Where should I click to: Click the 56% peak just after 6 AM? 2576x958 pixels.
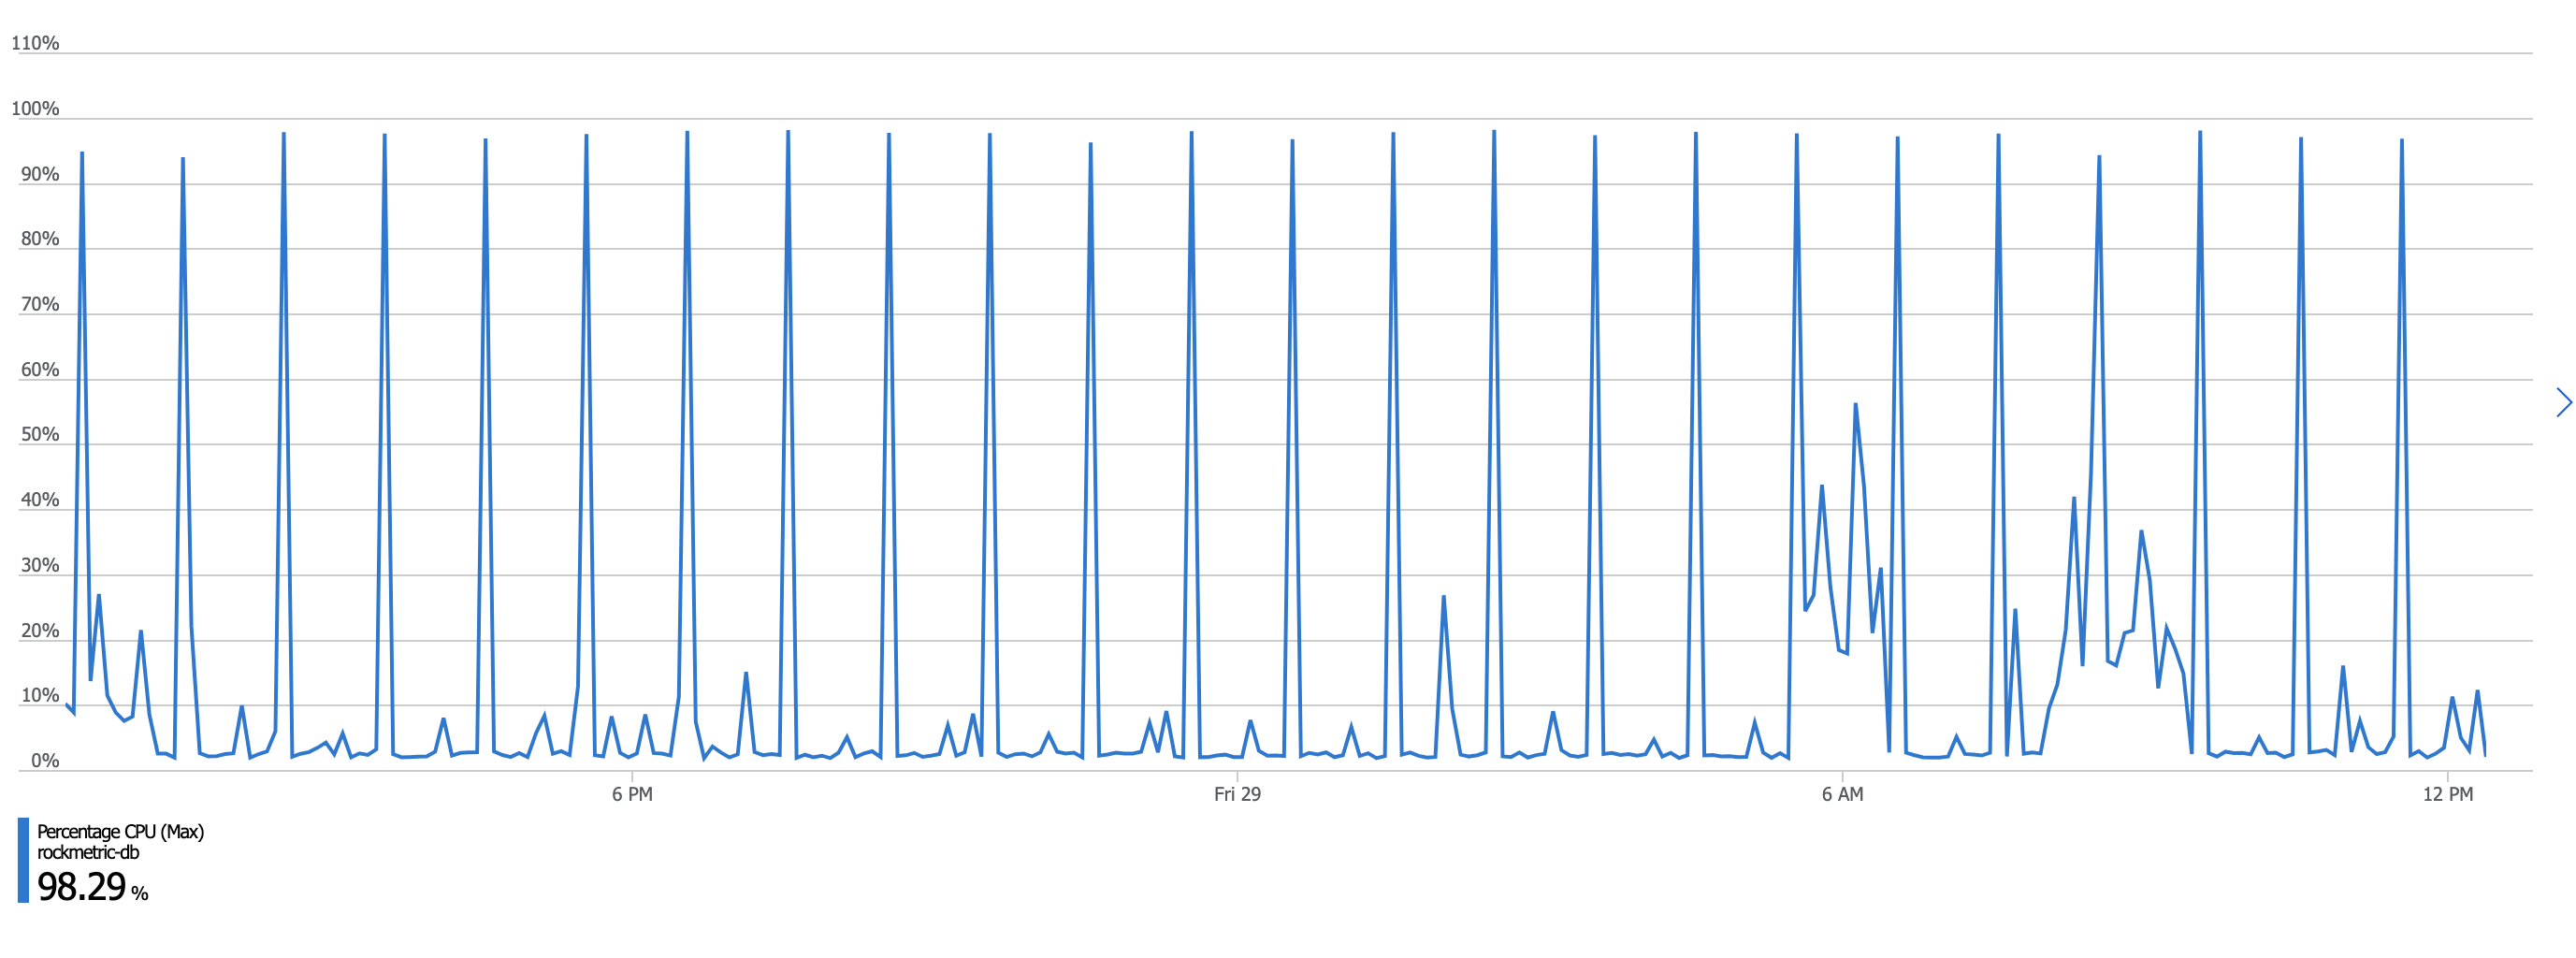point(1855,405)
